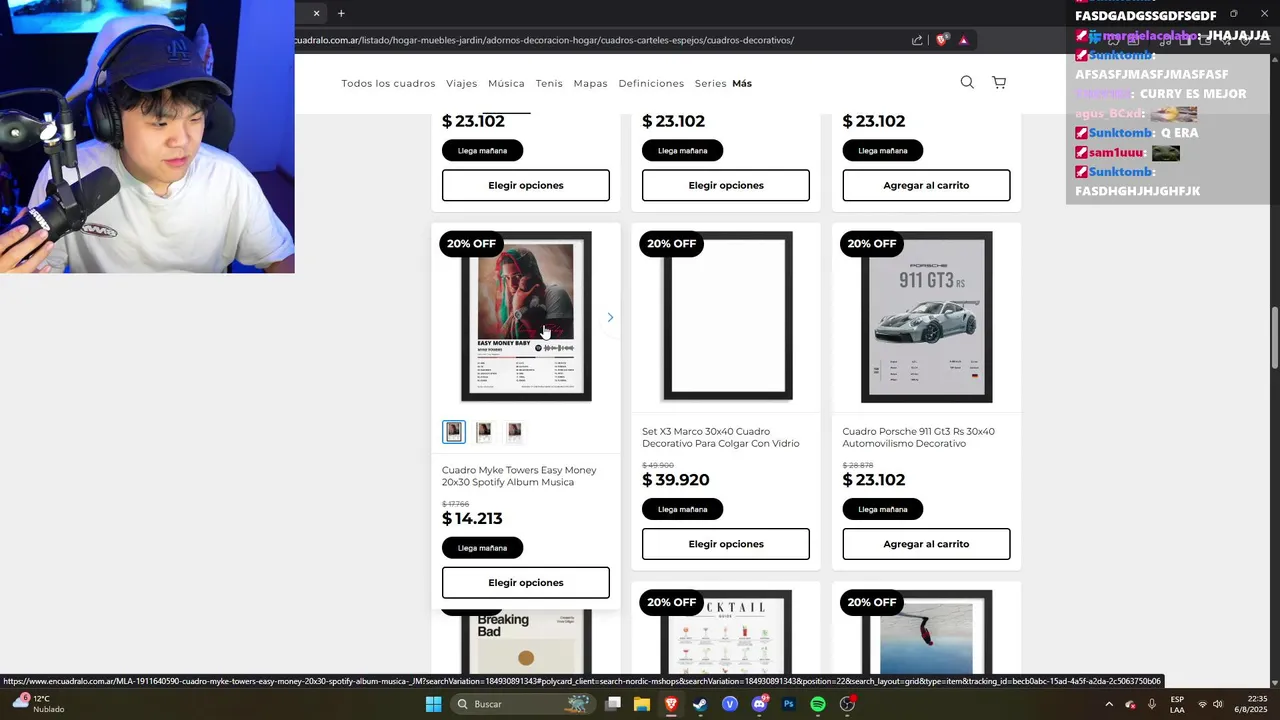
Task: Open Porsche 911 GT3 RS poster image
Action: (x=927, y=317)
